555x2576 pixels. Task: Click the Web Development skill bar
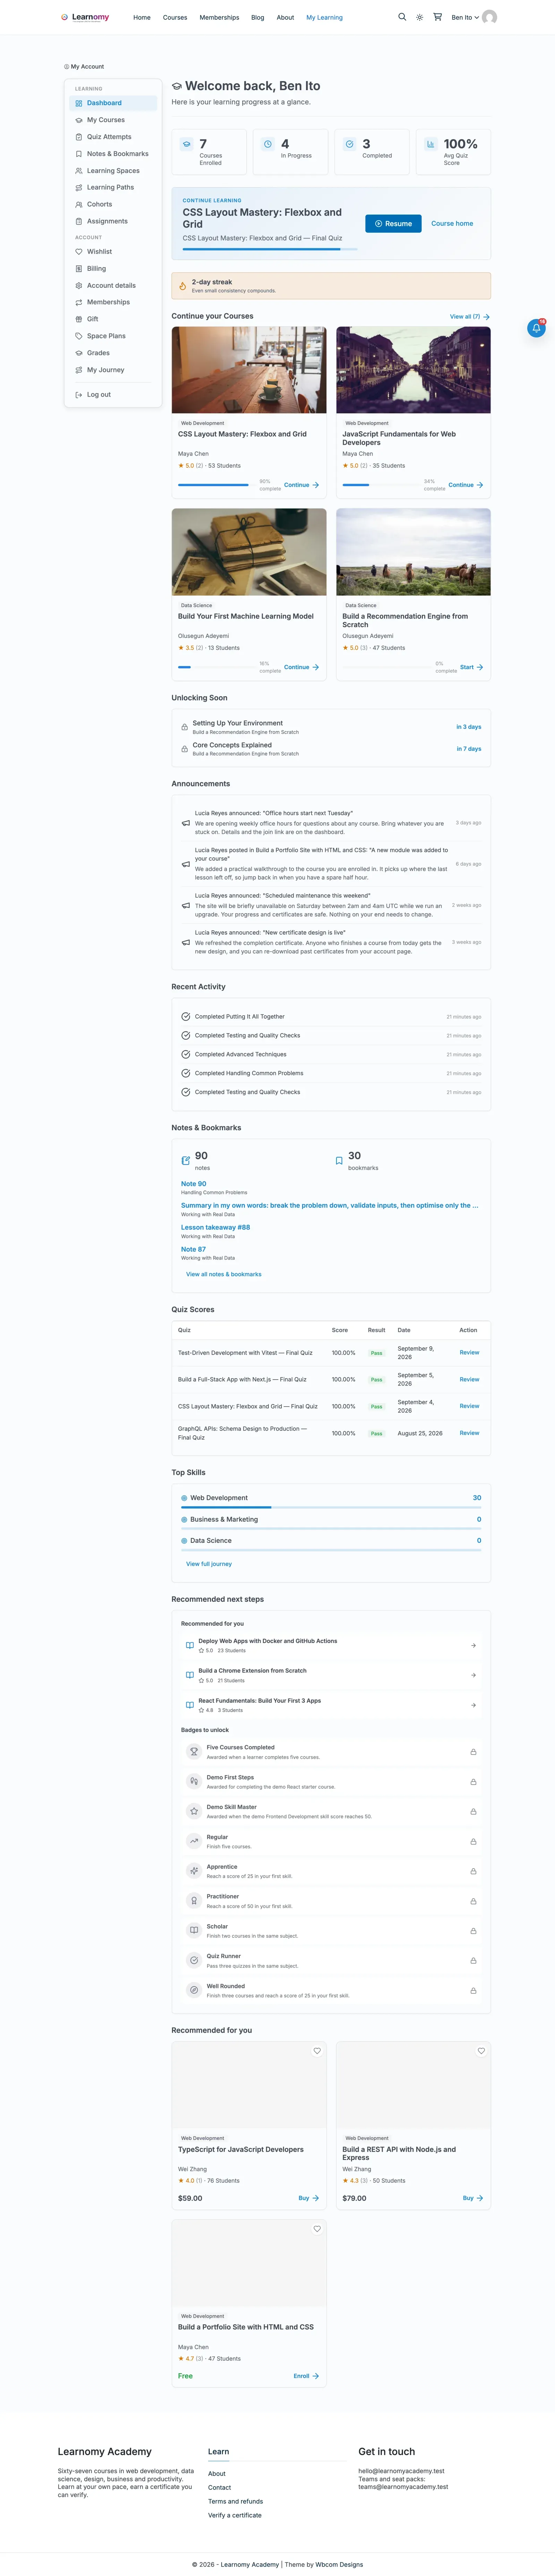point(331,1507)
